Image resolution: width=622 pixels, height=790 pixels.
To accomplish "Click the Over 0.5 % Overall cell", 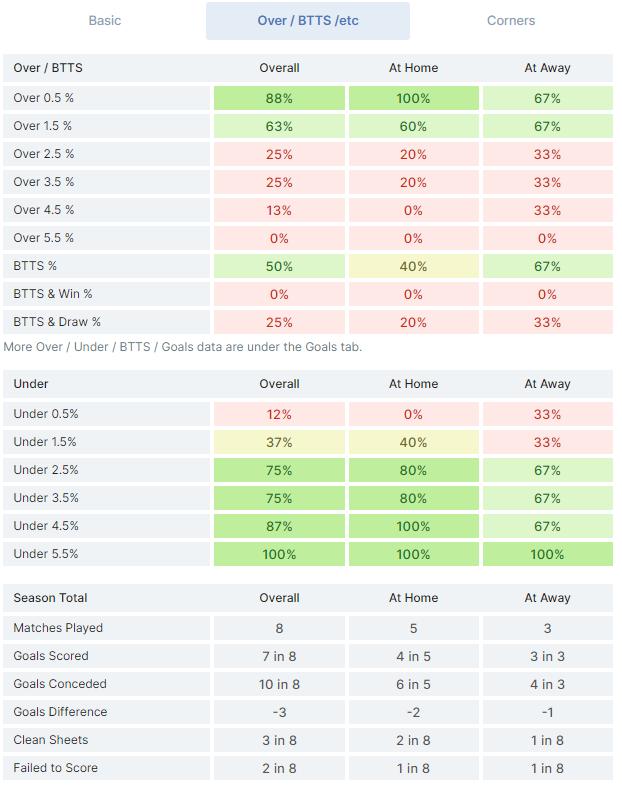I will (279, 99).
